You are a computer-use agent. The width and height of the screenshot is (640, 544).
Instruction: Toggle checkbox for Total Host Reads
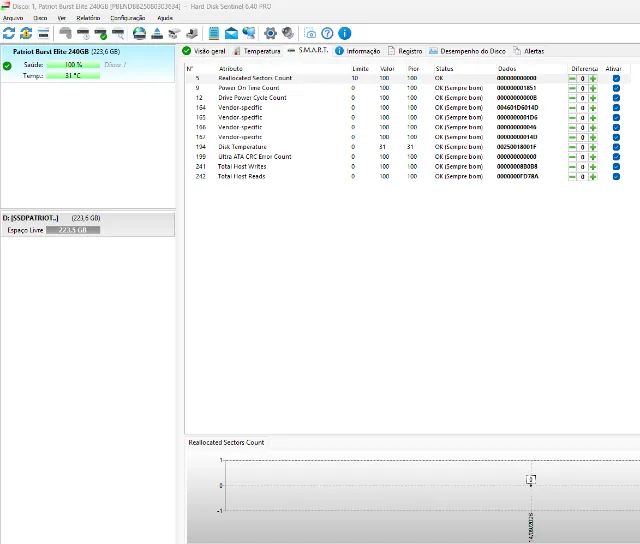coord(616,177)
